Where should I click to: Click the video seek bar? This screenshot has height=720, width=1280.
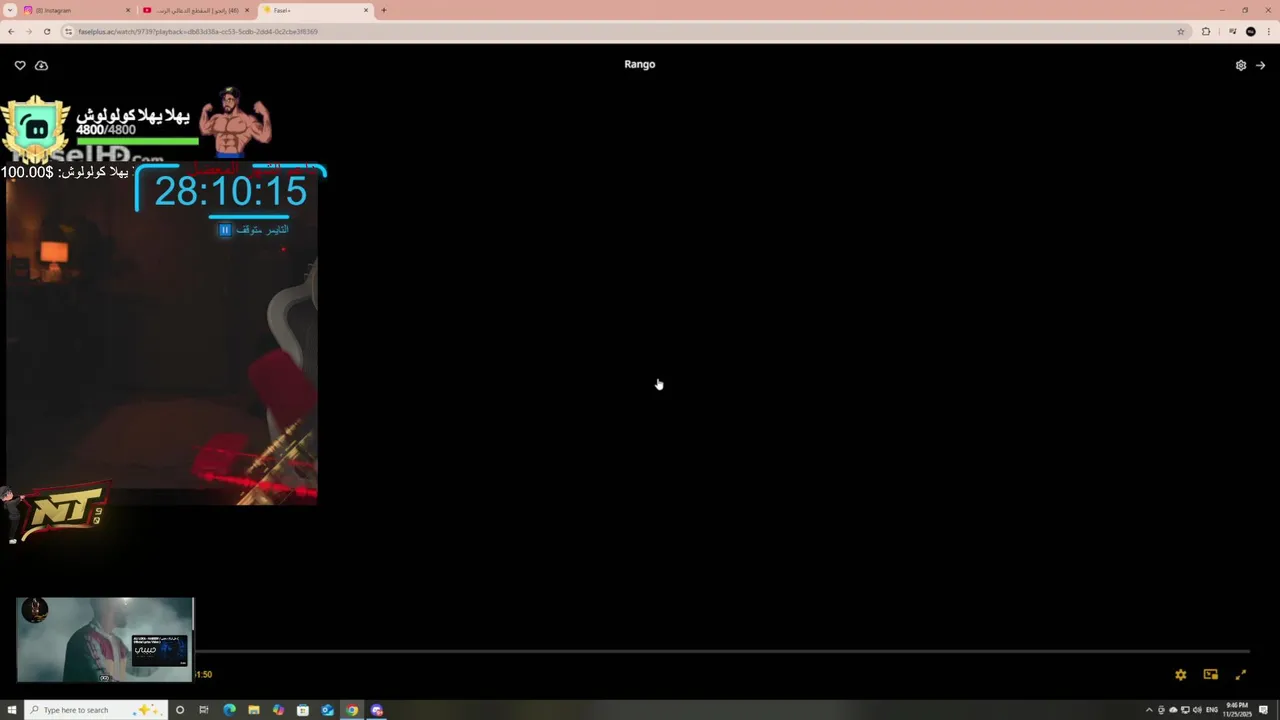coord(720,651)
